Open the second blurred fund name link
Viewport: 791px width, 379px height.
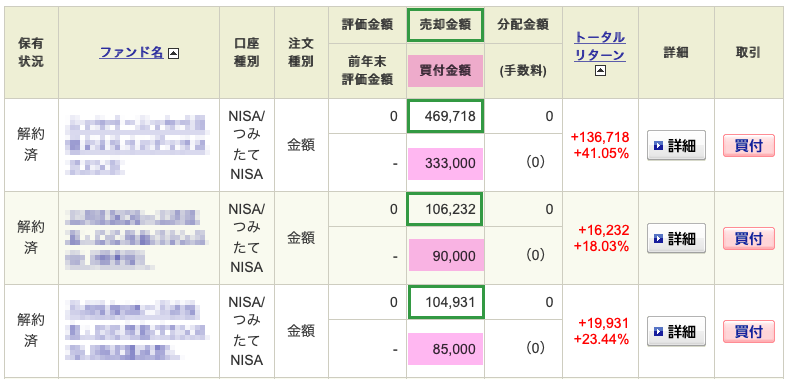[137, 238]
